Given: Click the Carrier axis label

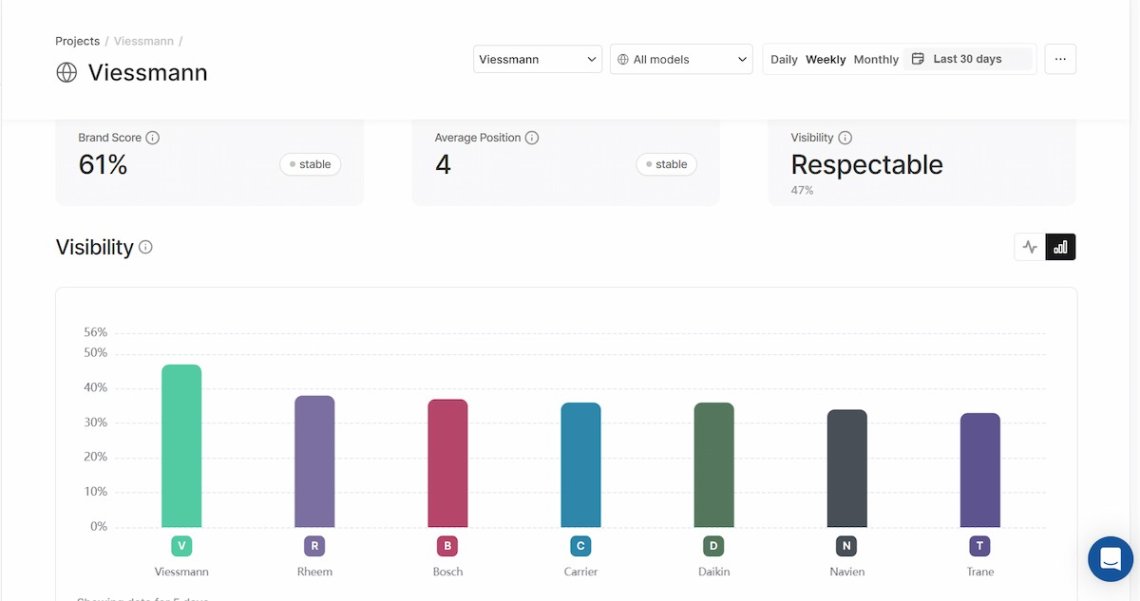Looking at the screenshot, I should point(581,572).
